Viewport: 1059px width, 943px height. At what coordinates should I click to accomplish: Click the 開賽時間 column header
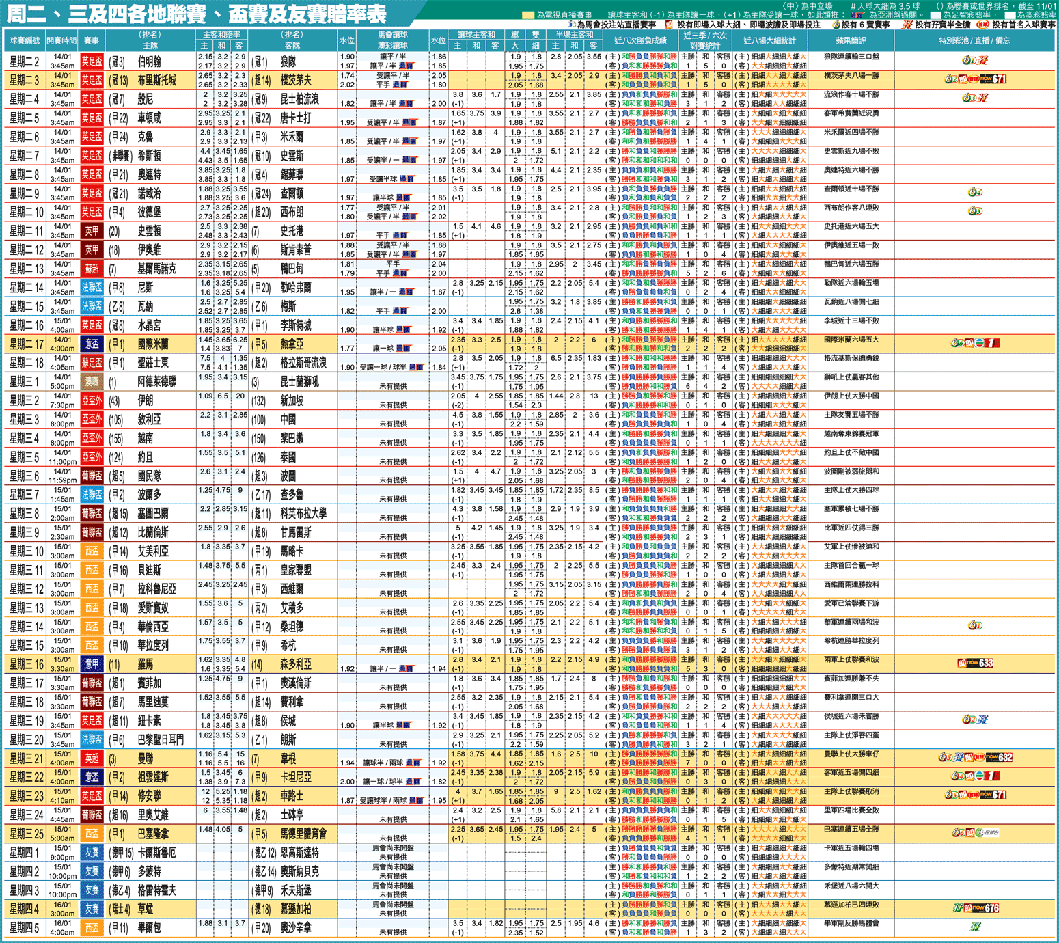(x=62, y=40)
